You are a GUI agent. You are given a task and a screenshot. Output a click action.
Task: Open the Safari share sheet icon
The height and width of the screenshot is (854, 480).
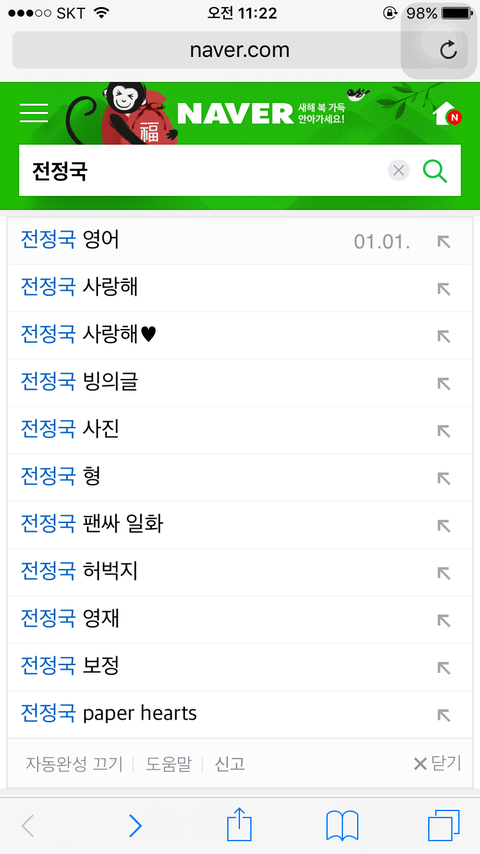[239, 825]
